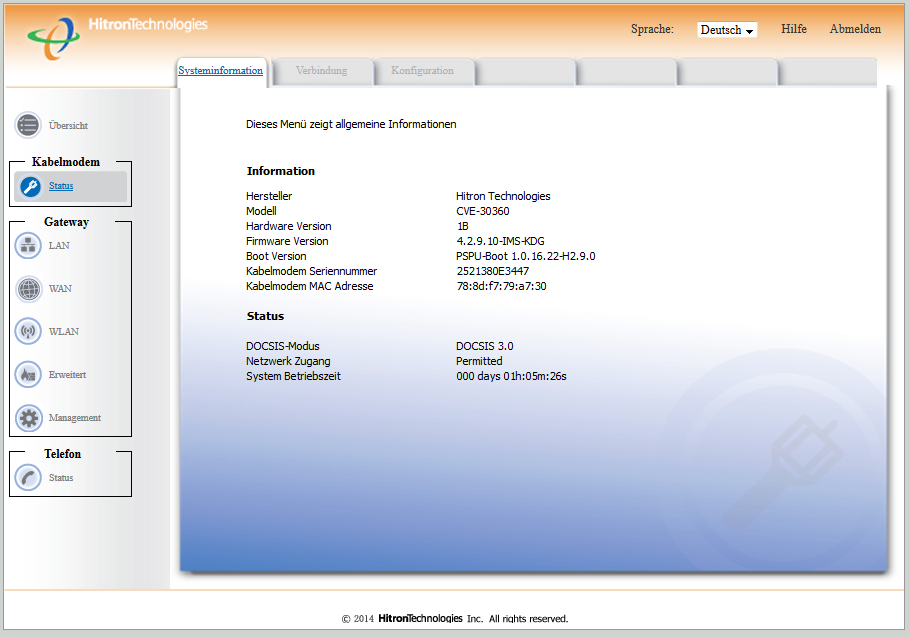Image resolution: width=910 pixels, height=637 pixels.
Task: Select the model value CVE-30360
Action: pyautogui.click(x=483, y=211)
